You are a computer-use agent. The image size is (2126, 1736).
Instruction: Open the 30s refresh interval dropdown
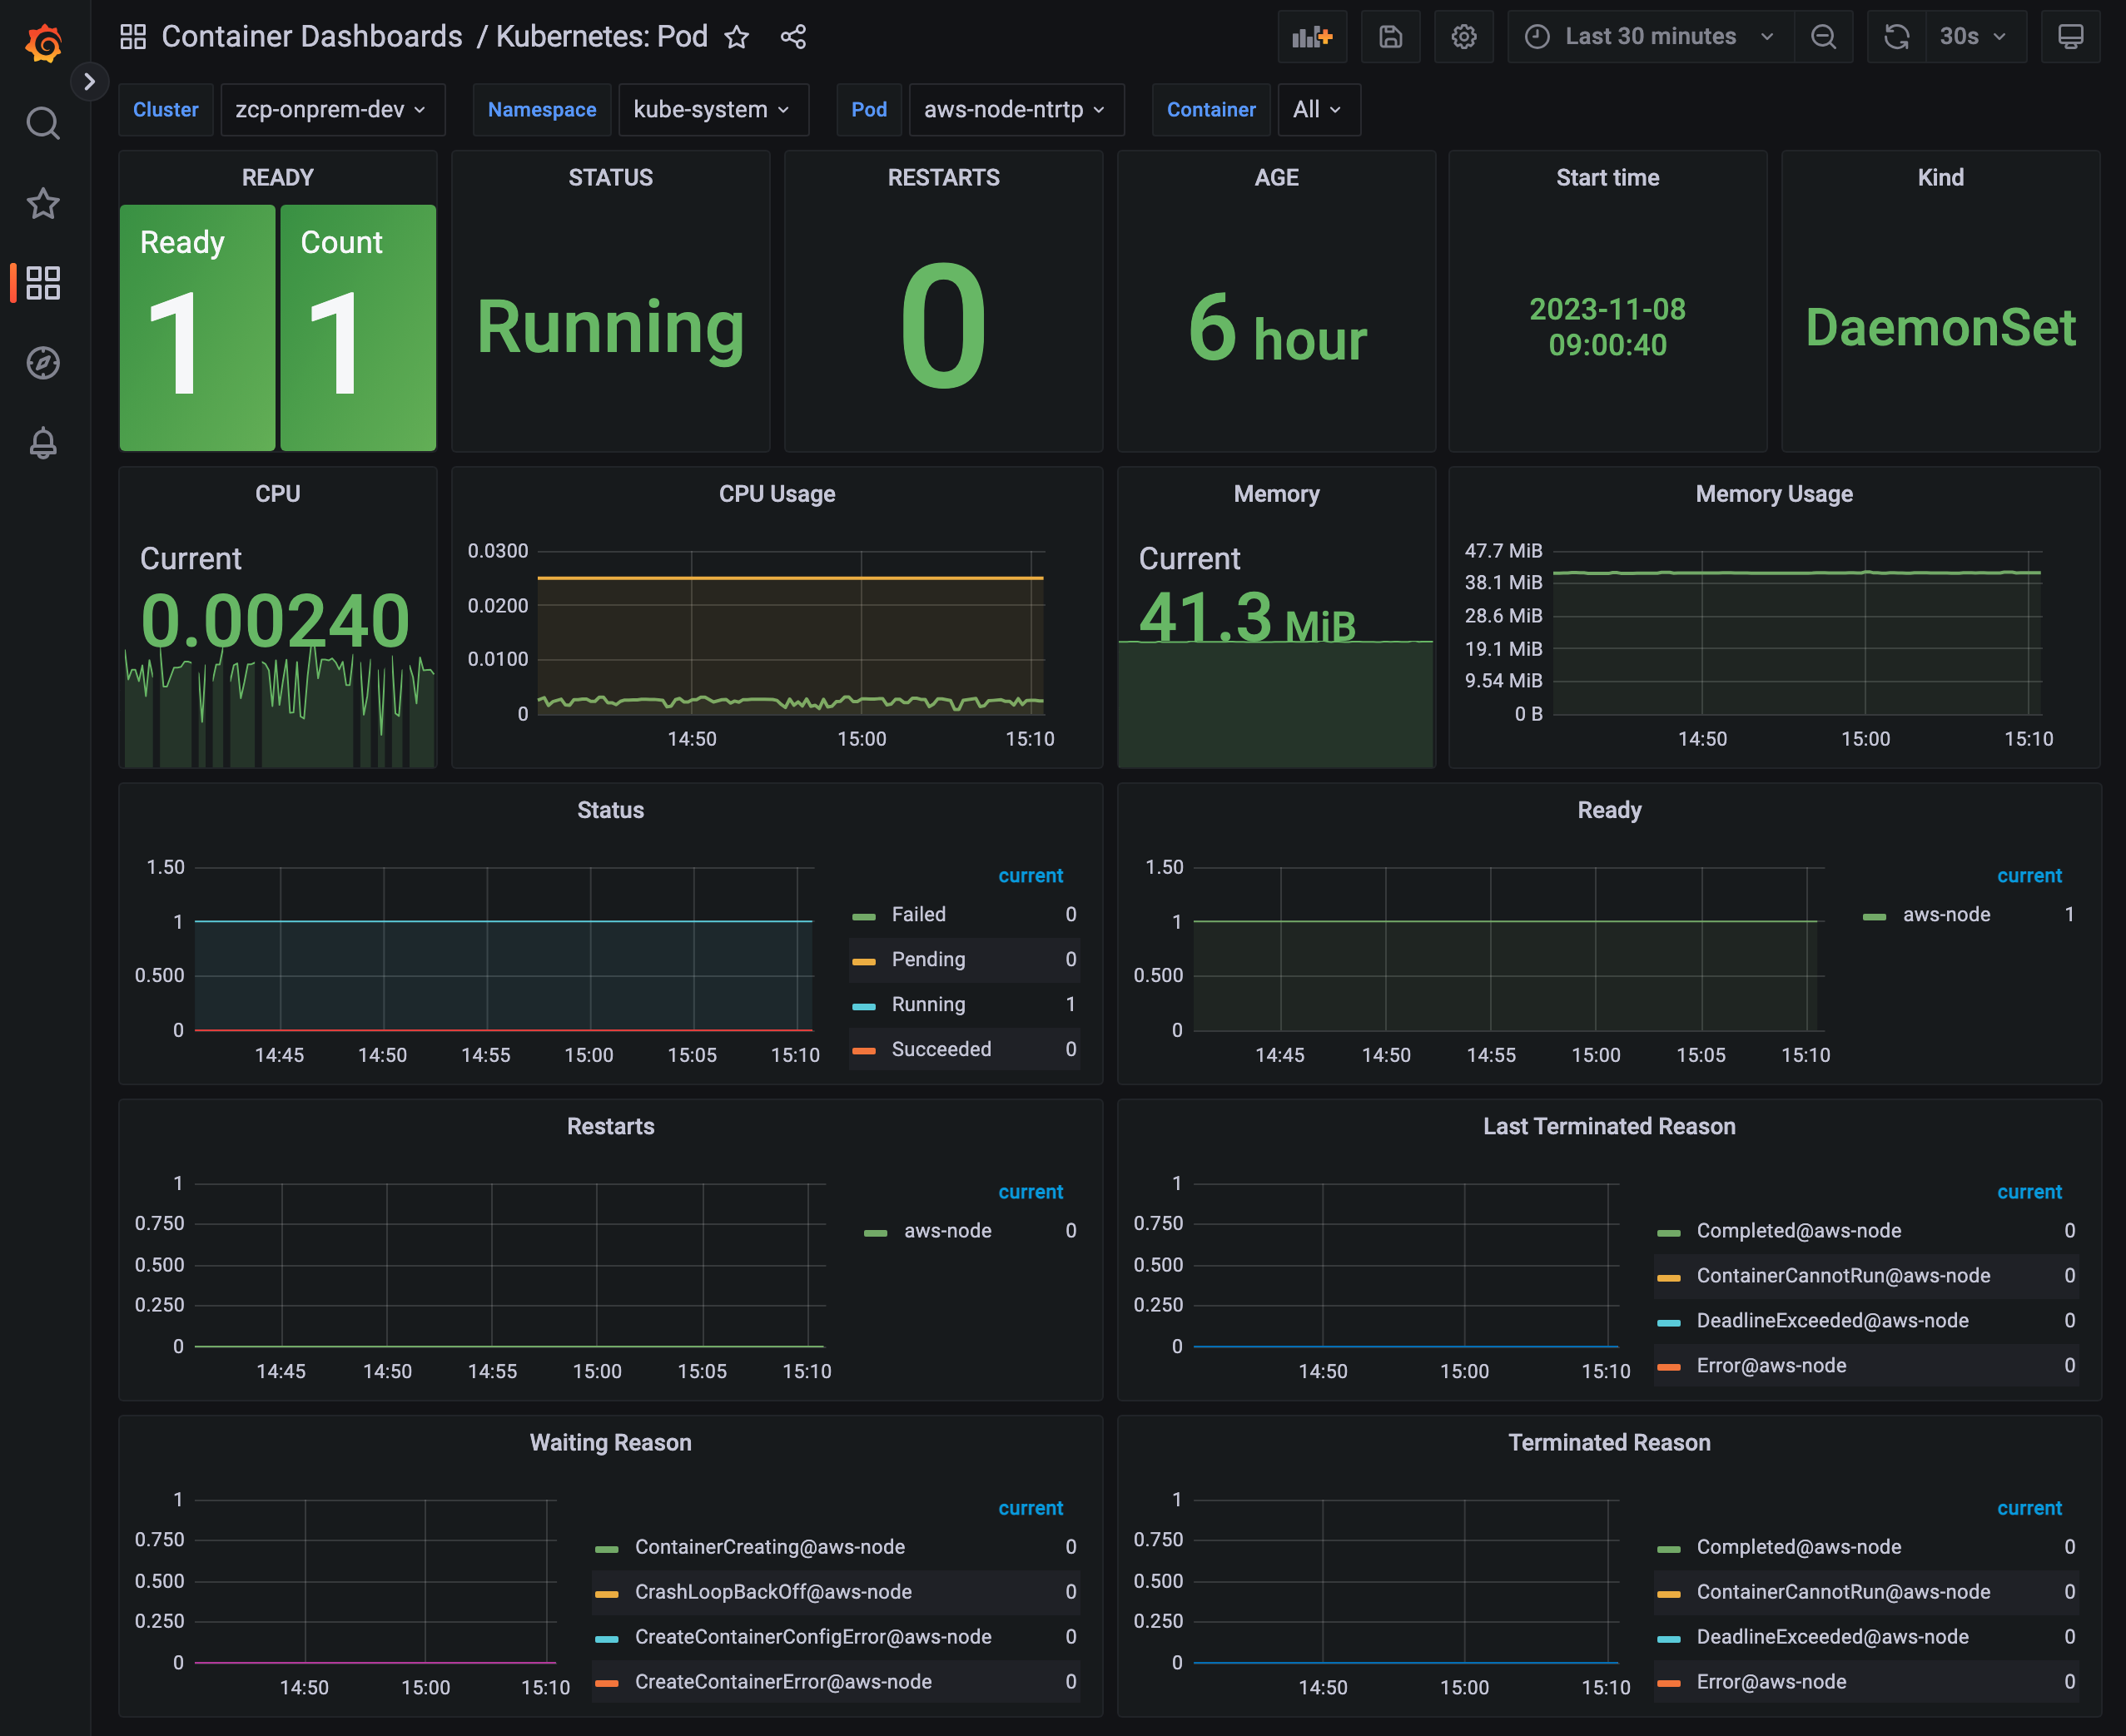(1976, 37)
